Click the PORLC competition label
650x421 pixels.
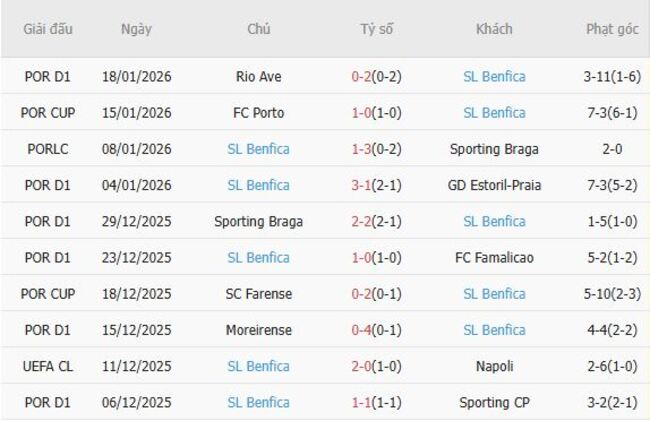[x=48, y=149]
